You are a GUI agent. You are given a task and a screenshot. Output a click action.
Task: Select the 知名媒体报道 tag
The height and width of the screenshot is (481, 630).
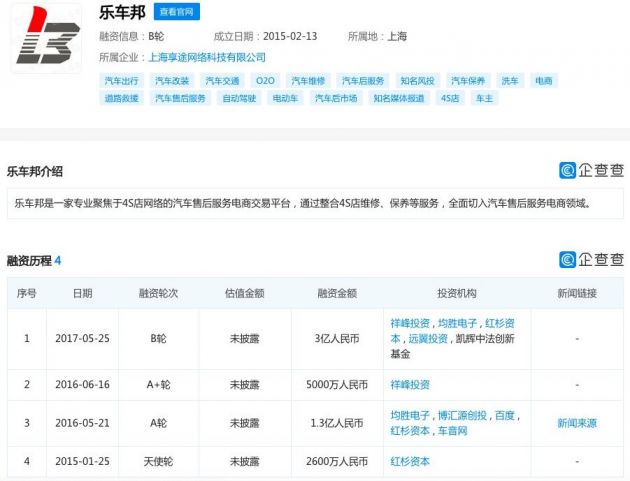399,98
